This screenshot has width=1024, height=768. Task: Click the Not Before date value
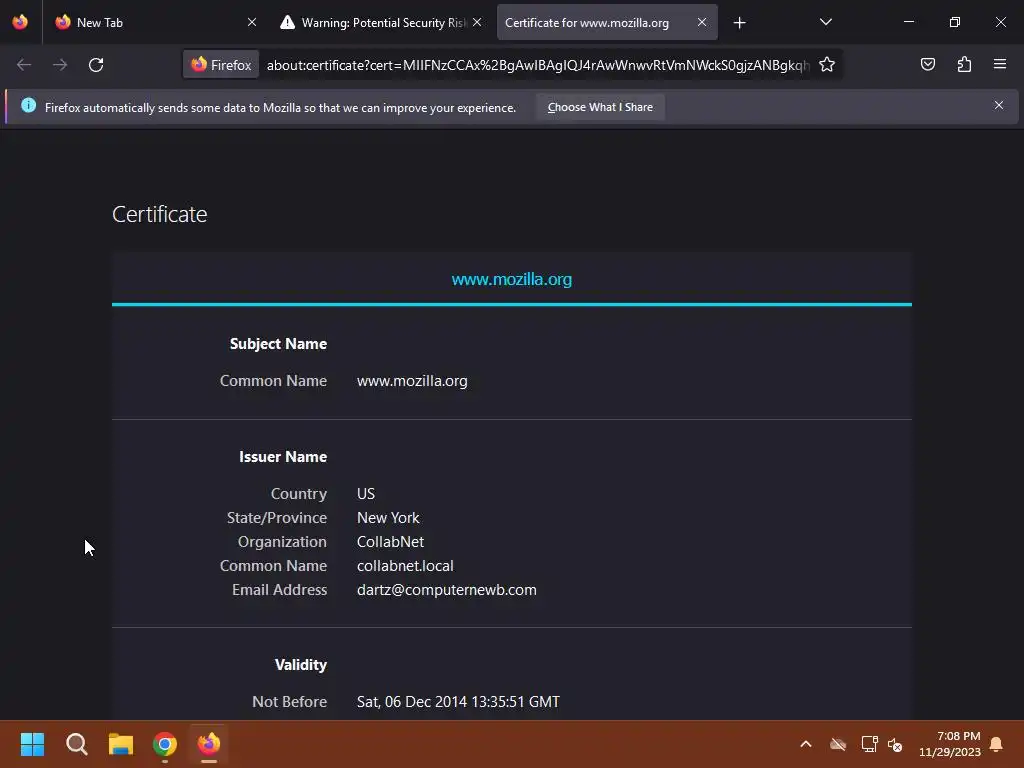pos(458,702)
